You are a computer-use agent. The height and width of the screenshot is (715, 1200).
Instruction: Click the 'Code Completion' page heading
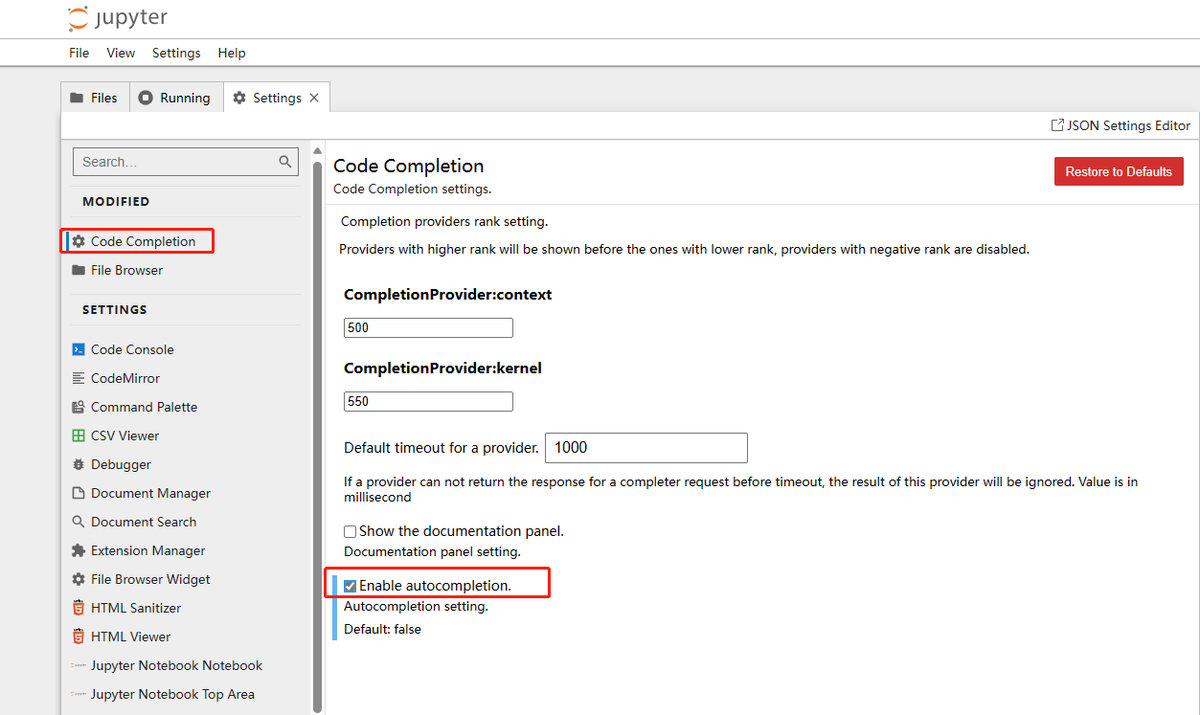click(x=408, y=166)
